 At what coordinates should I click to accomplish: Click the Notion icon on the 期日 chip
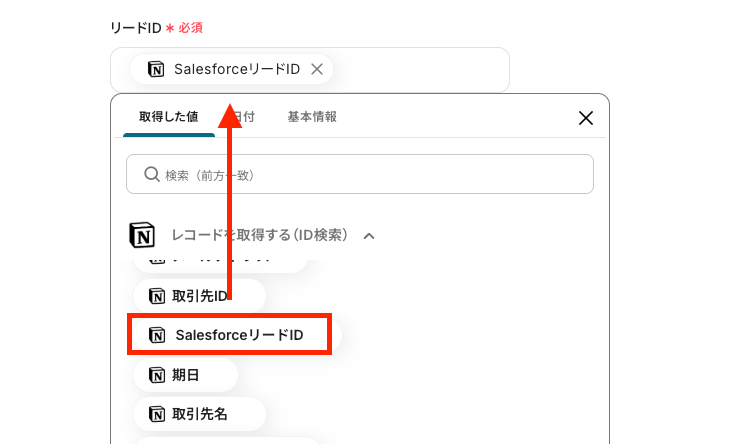(x=157, y=375)
